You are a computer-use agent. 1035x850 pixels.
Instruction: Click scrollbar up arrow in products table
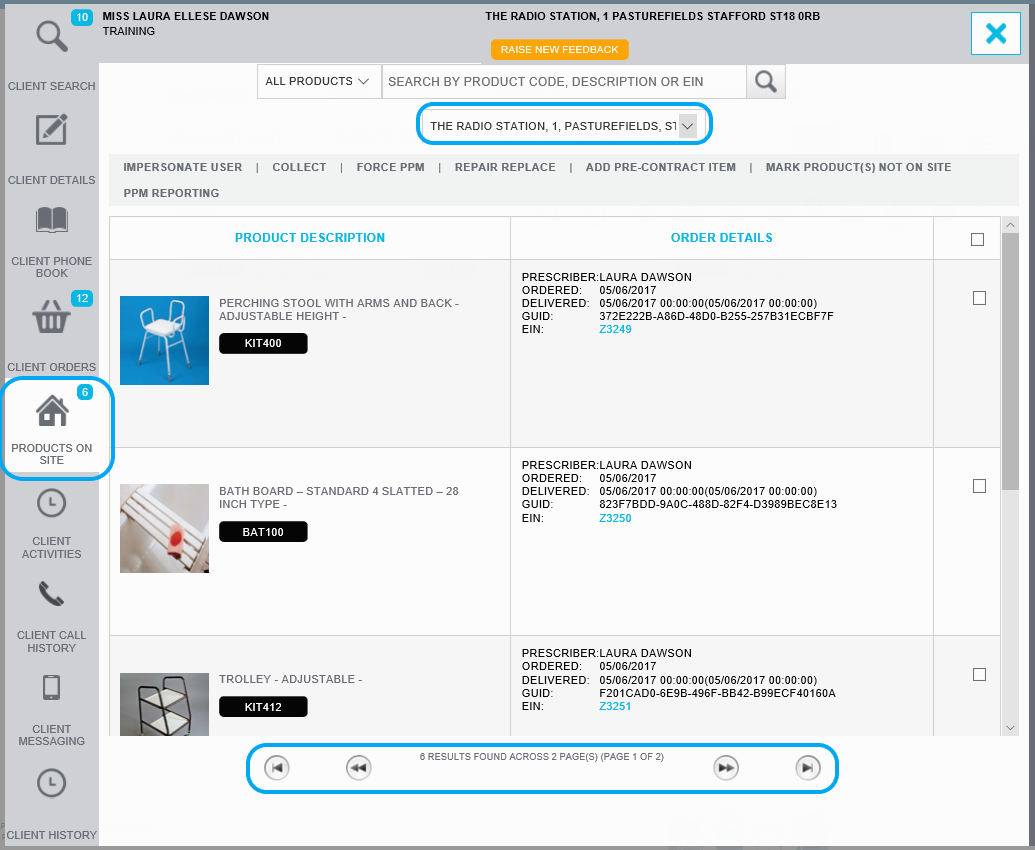click(x=1010, y=225)
